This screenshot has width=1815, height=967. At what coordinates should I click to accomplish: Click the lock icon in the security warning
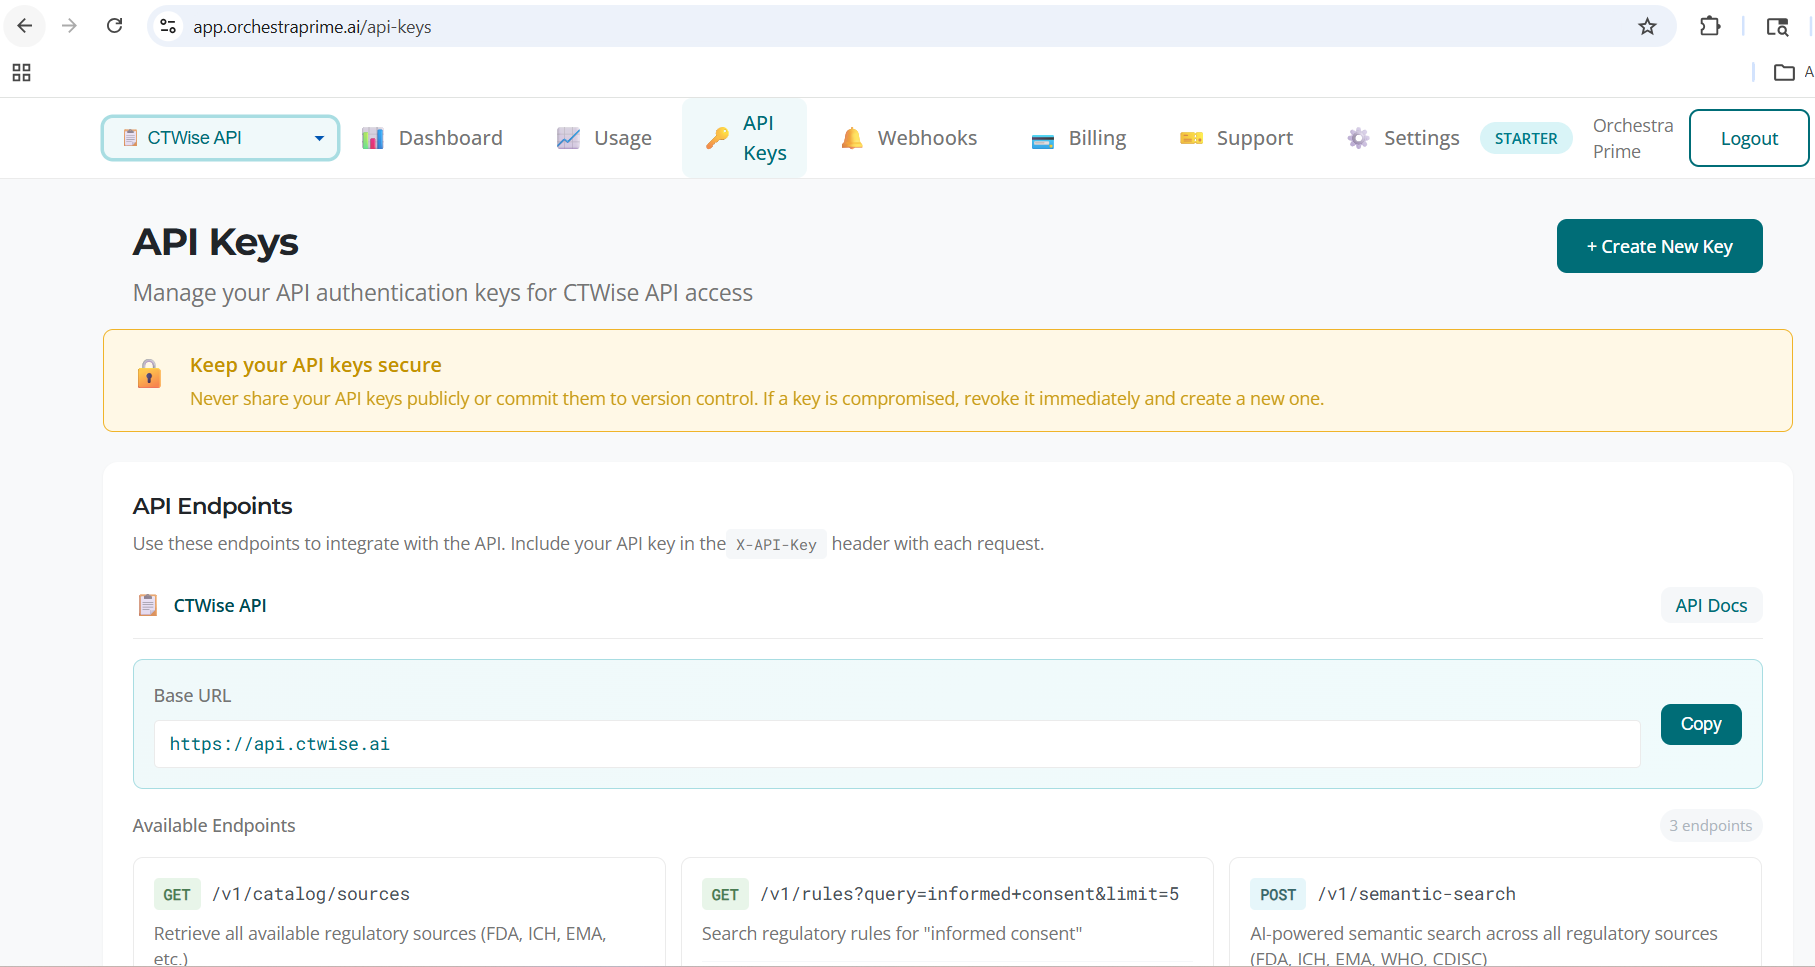point(149,374)
